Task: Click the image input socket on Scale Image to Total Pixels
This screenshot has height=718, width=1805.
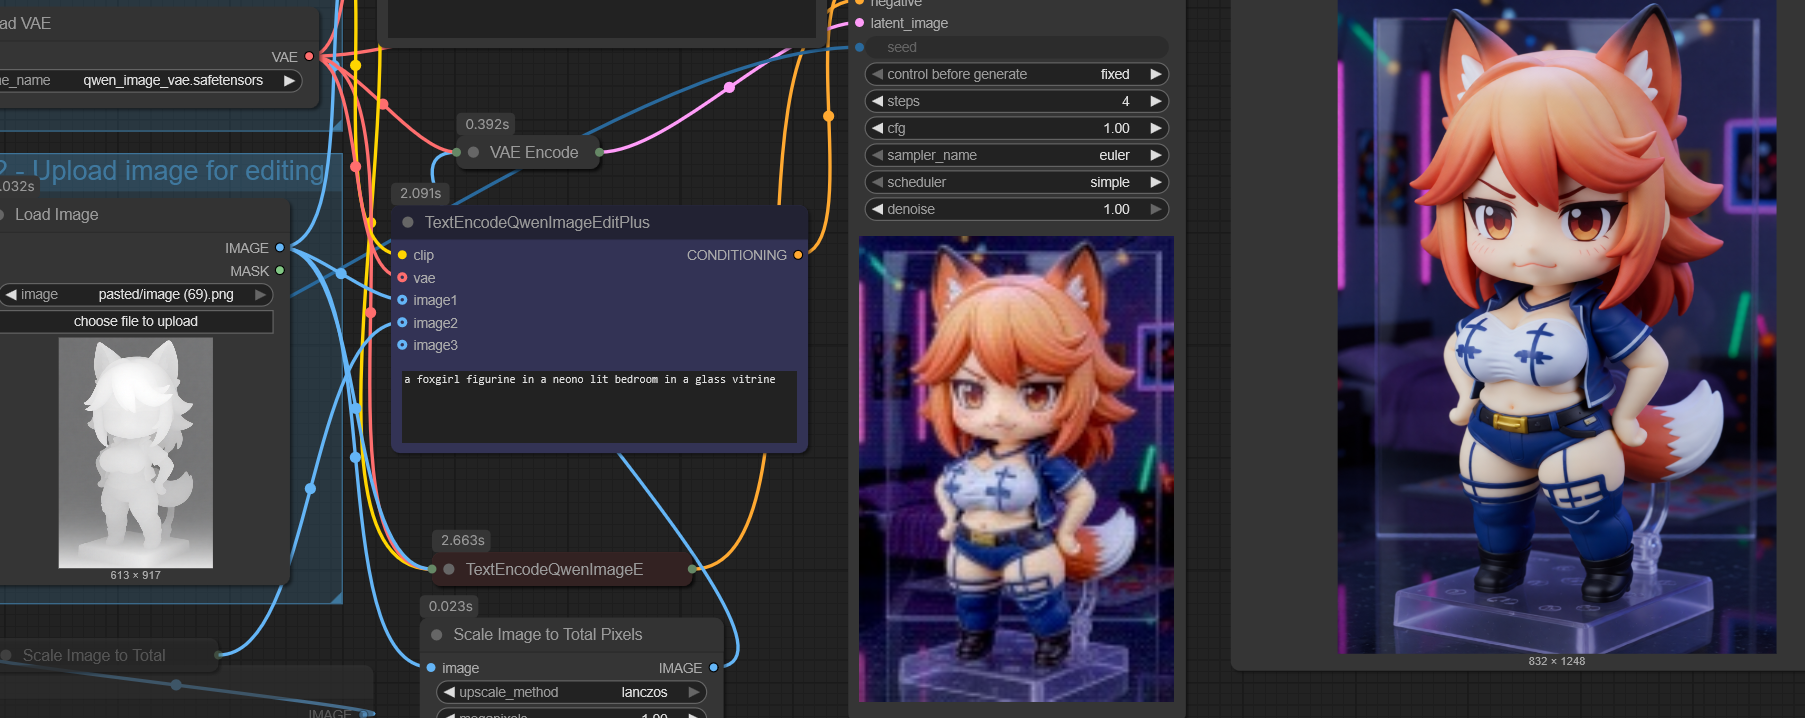Action: tap(431, 667)
